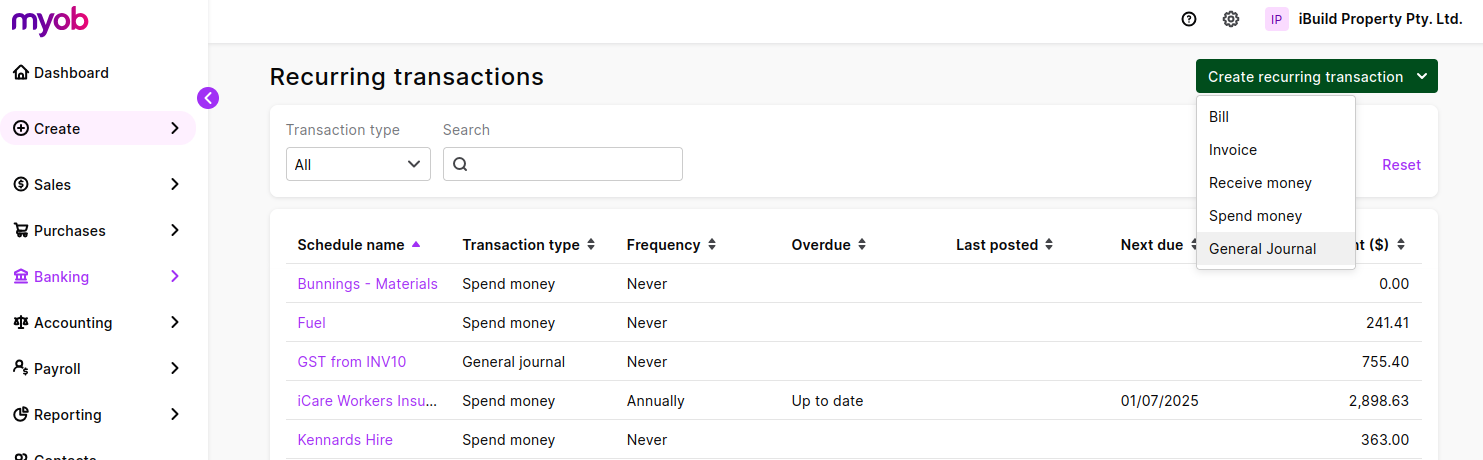
Task: Click the 01/07/2025 next due cell
Action: click(1160, 401)
